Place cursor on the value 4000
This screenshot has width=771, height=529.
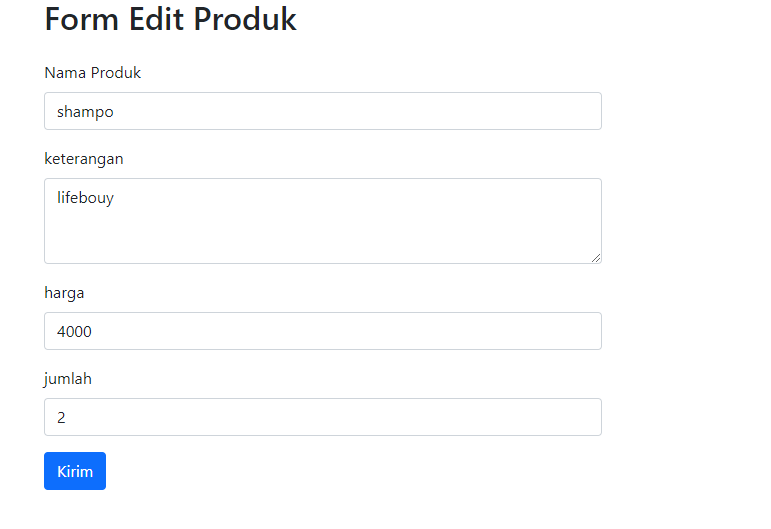pos(74,332)
